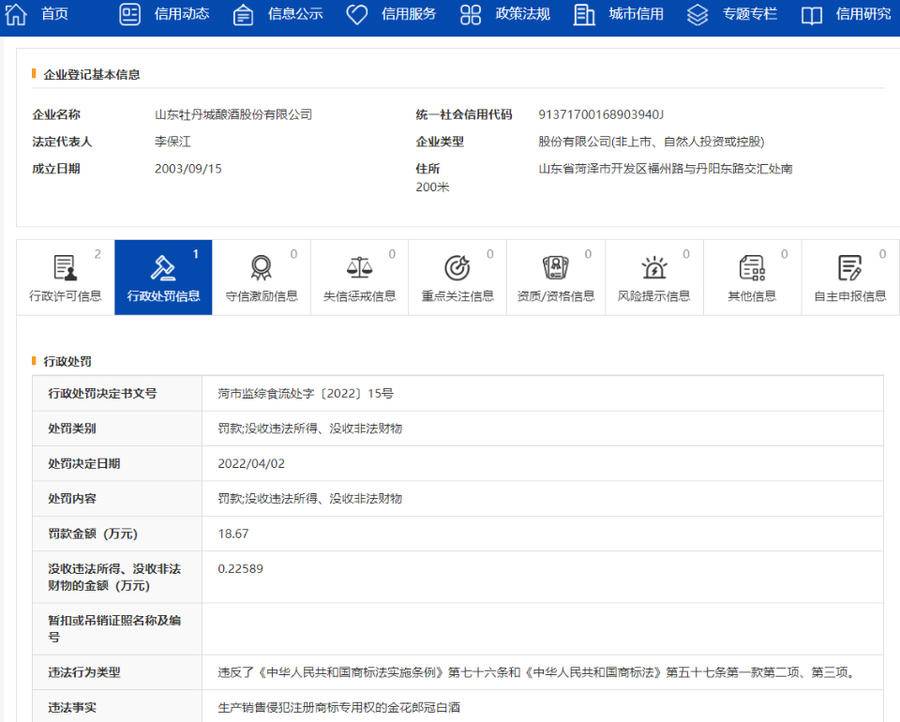Open 信息公示 navigation item
900x722 pixels.
pos(295,14)
